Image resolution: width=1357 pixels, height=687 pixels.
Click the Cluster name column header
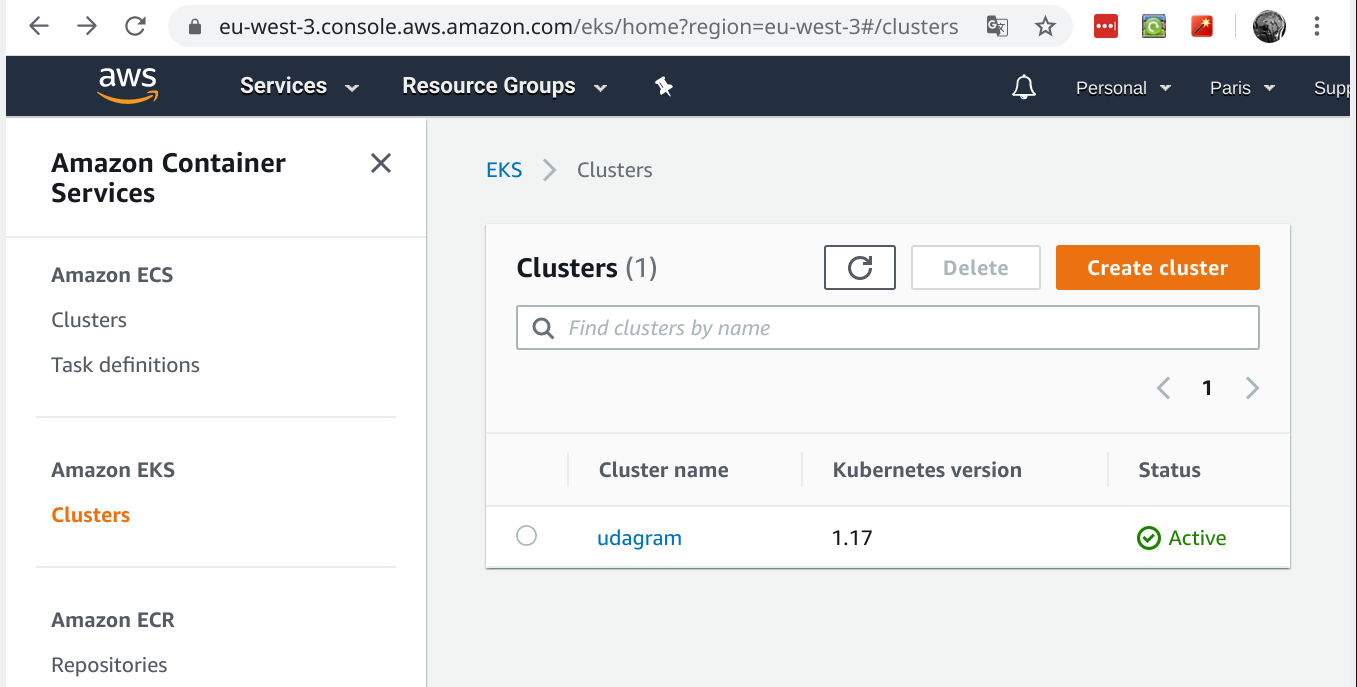pyautogui.click(x=663, y=470)
